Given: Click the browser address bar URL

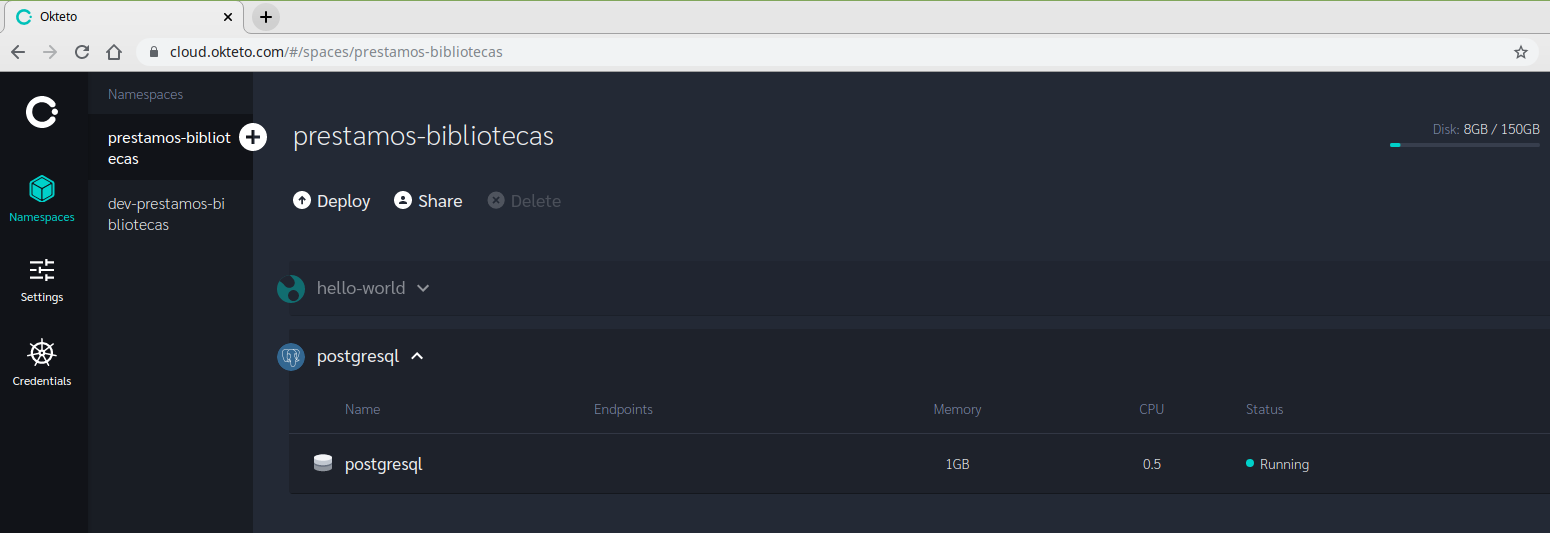Looking at the screenshot, I should click(x=336, y=52).
